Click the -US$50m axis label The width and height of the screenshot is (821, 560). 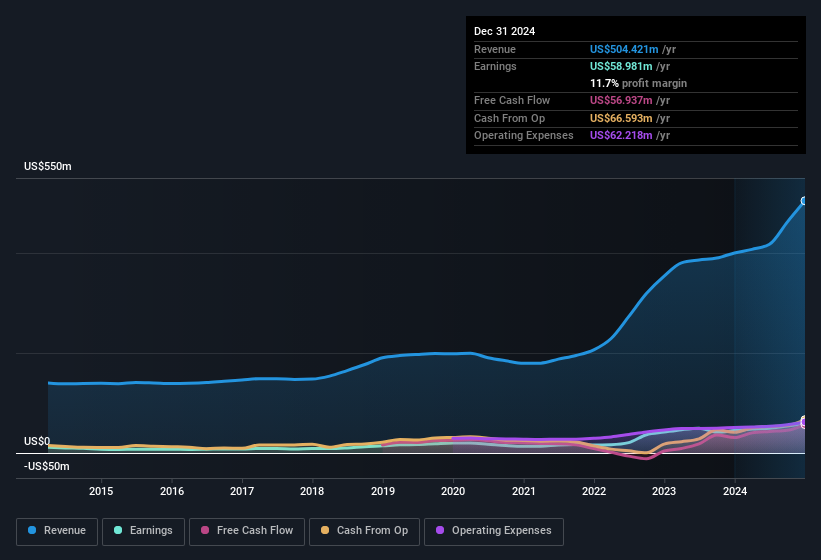point(47,466)
